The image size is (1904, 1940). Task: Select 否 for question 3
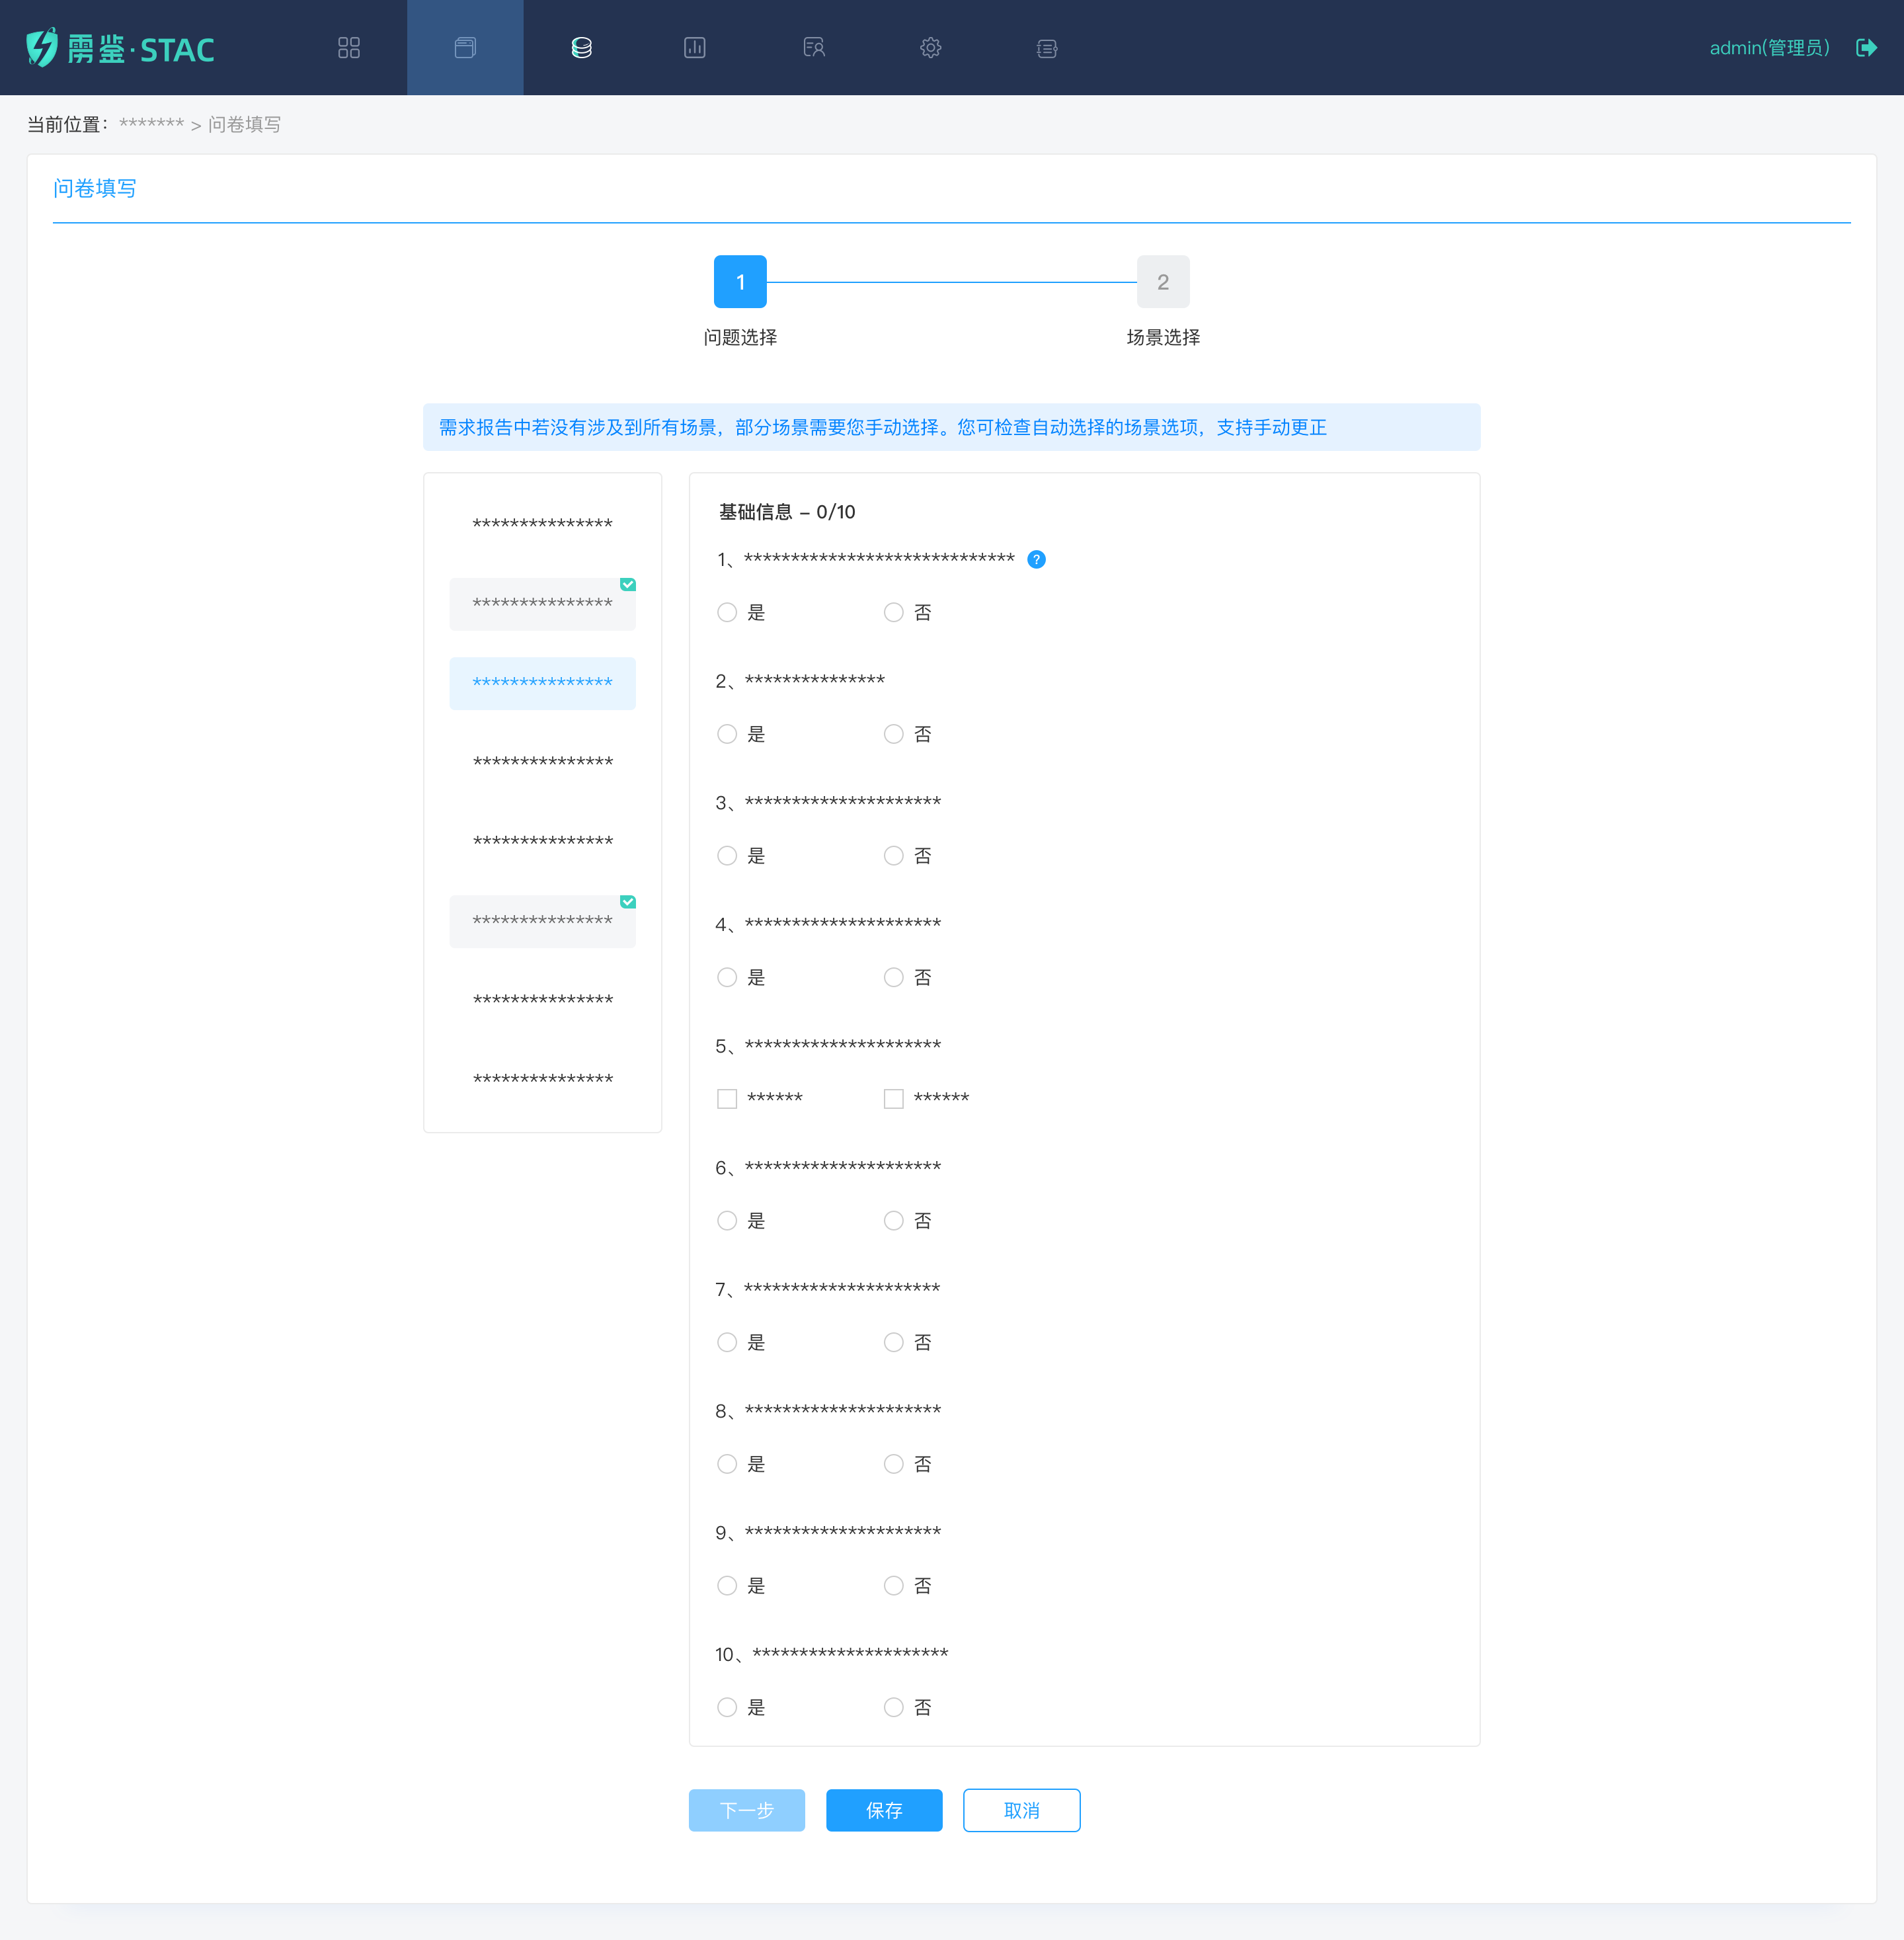(x=893, y=856)
